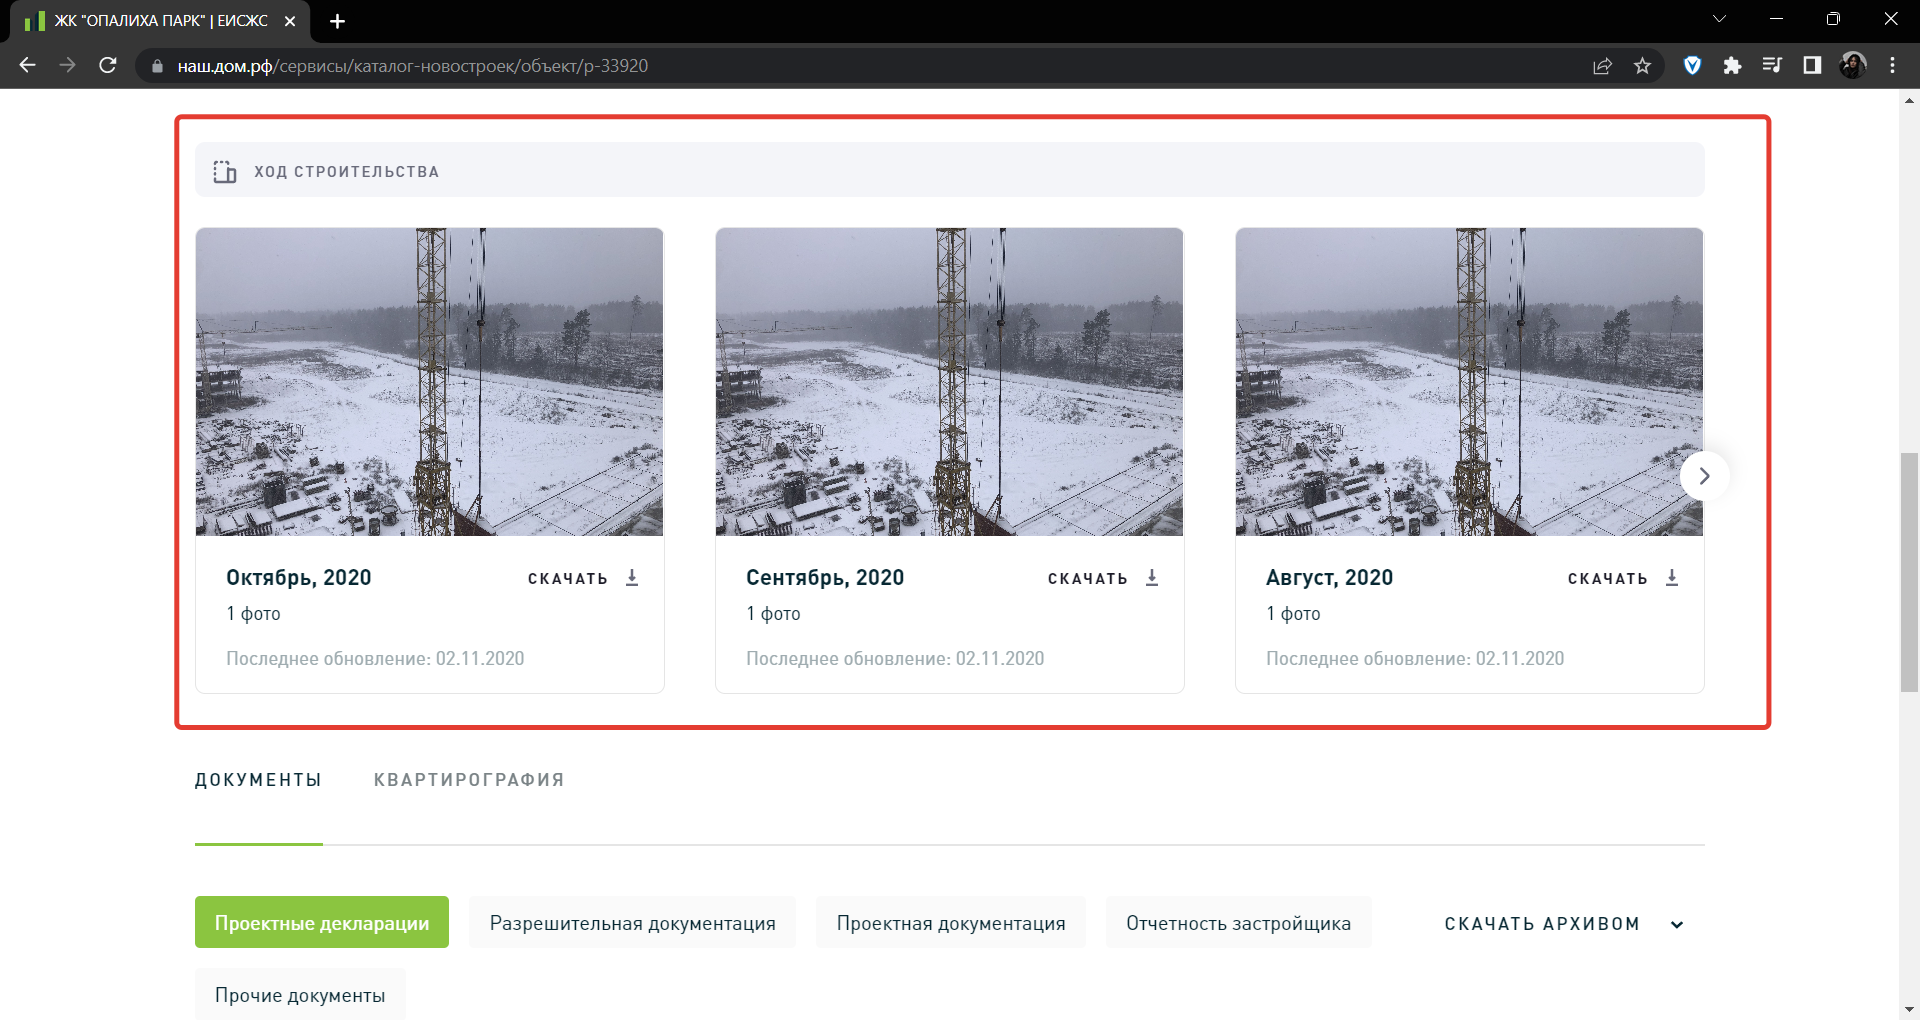Open the Extensions puzzle icon
Image resolution: width=1920 pixels, height=1020 pixels.
coord(1732,66)
